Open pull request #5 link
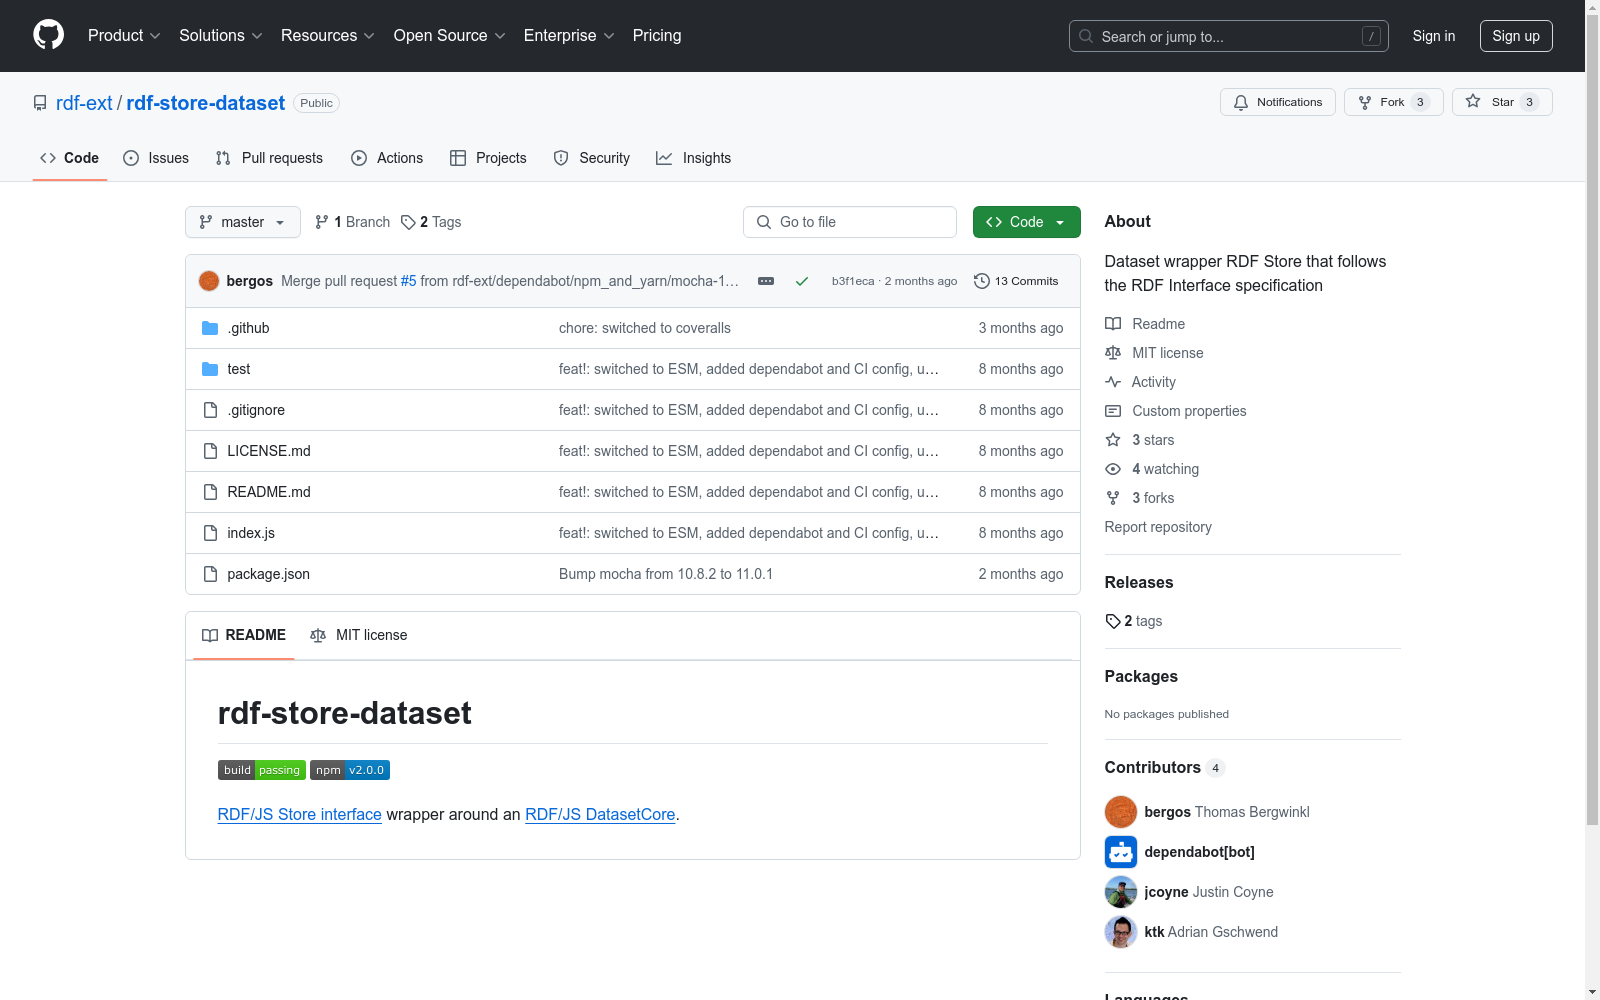Viewport: 1600px width, 1000px height. [408, 281]
